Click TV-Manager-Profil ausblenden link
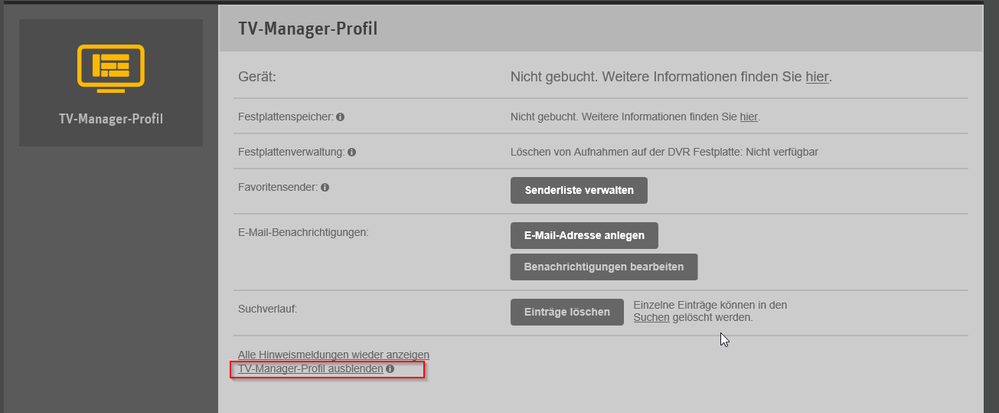 [311, 369]
